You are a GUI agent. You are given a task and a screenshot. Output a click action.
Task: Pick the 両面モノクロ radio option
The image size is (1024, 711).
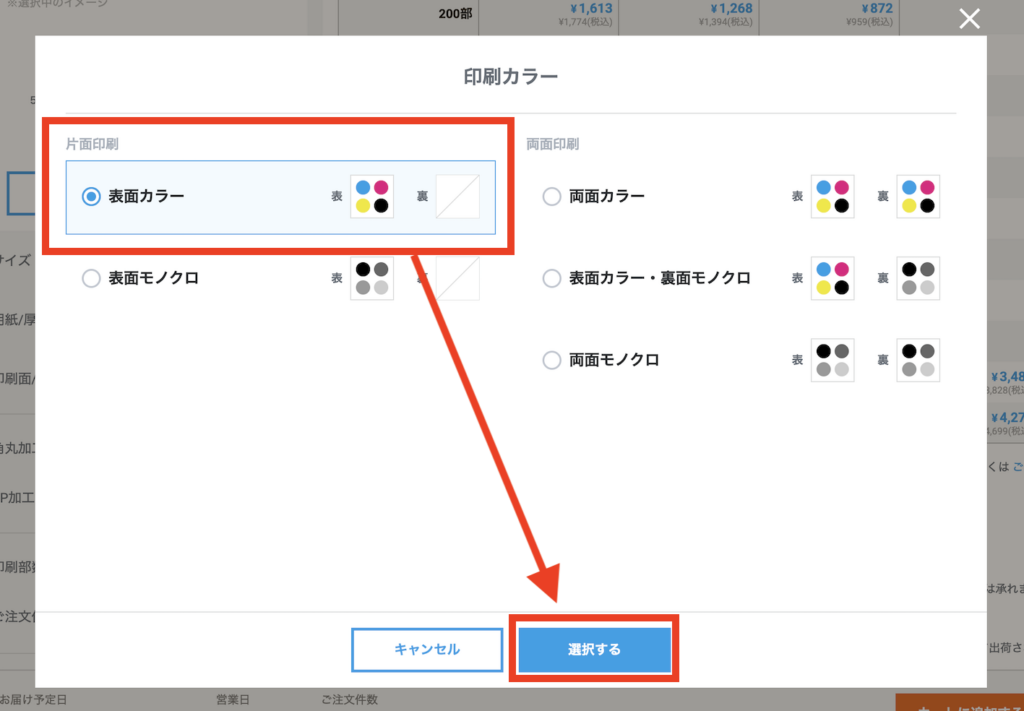click(x=552, y=360)
